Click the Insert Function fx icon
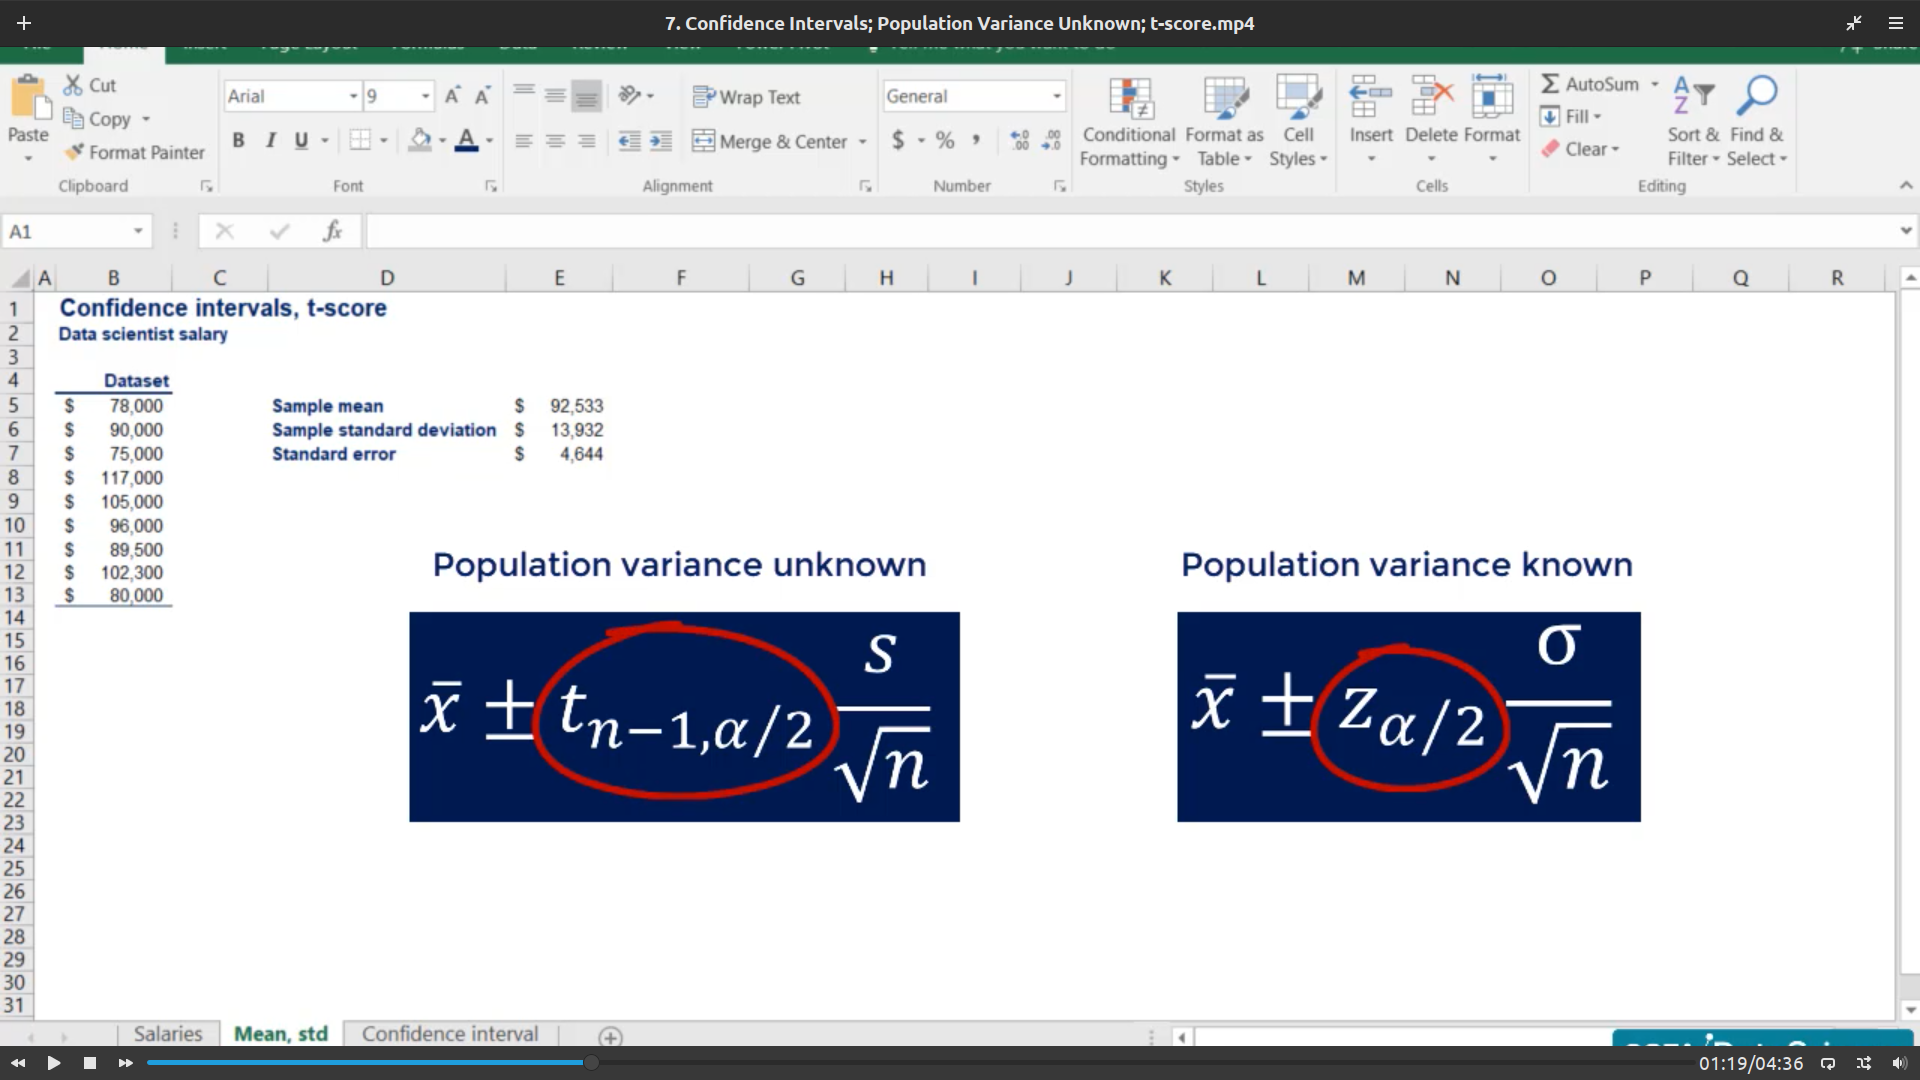This screenshot has height=1080, width=1920. (332, 231)
